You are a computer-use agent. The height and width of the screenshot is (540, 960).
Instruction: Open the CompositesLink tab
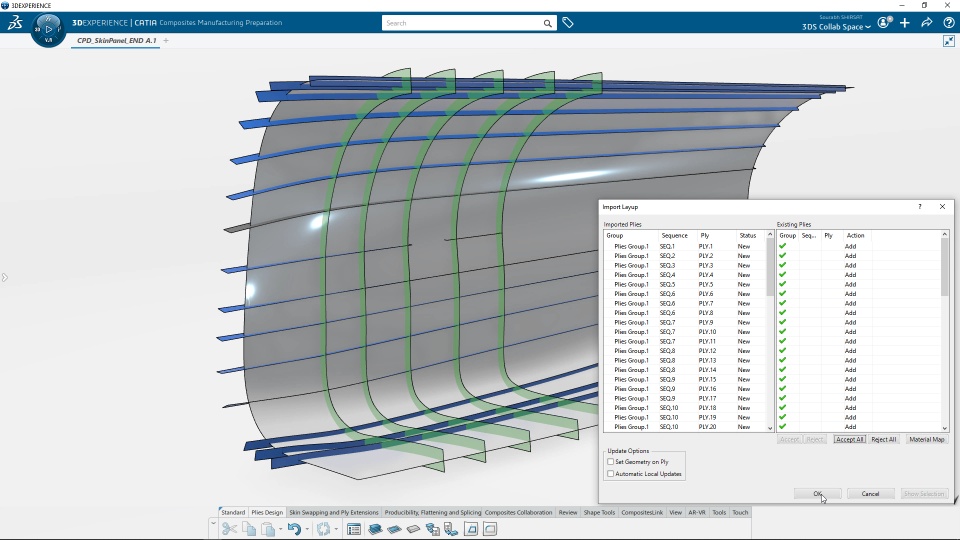[642, 512]
